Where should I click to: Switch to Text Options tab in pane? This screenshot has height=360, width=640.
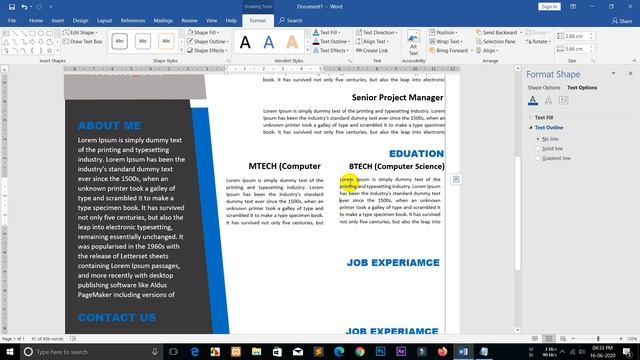tap(582, 88)
